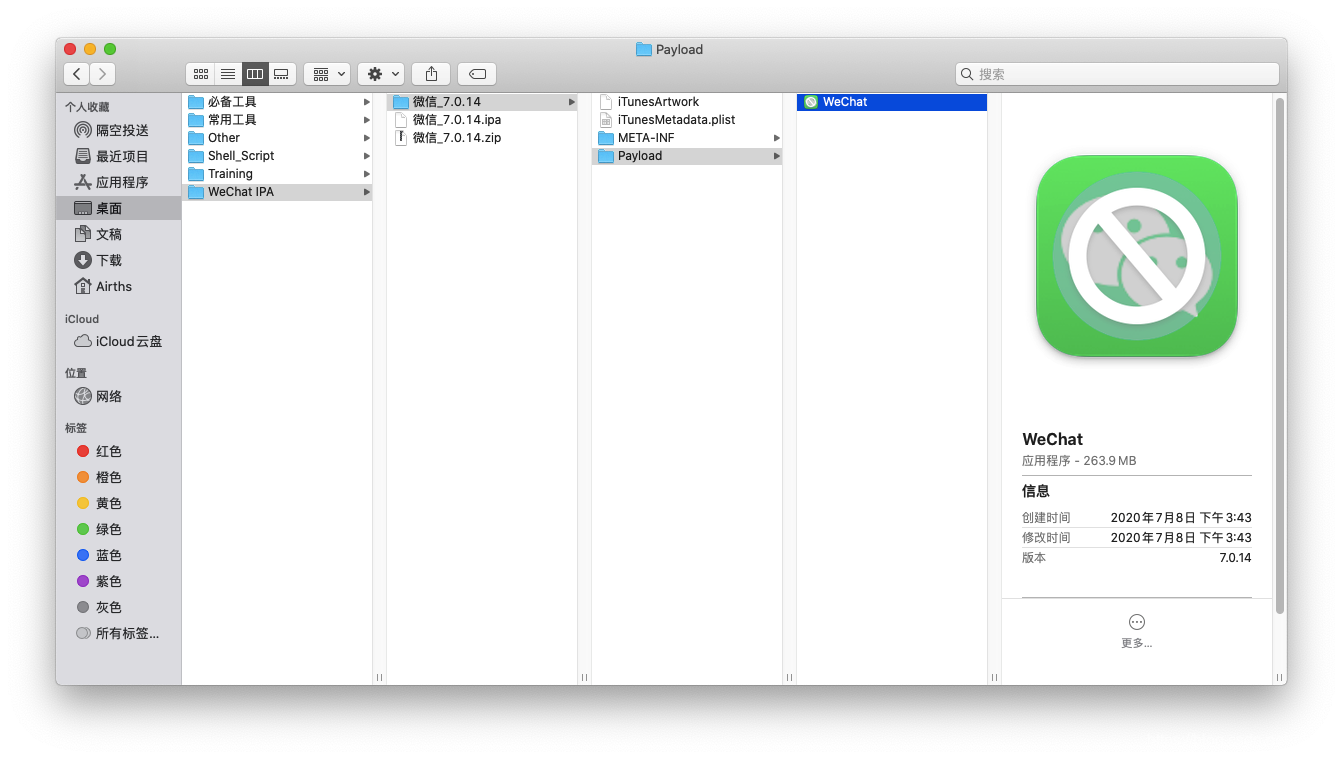This screenshot has width=1343, height=759.
Task: Select 桌面 in the sidebar
Action: 118,208
